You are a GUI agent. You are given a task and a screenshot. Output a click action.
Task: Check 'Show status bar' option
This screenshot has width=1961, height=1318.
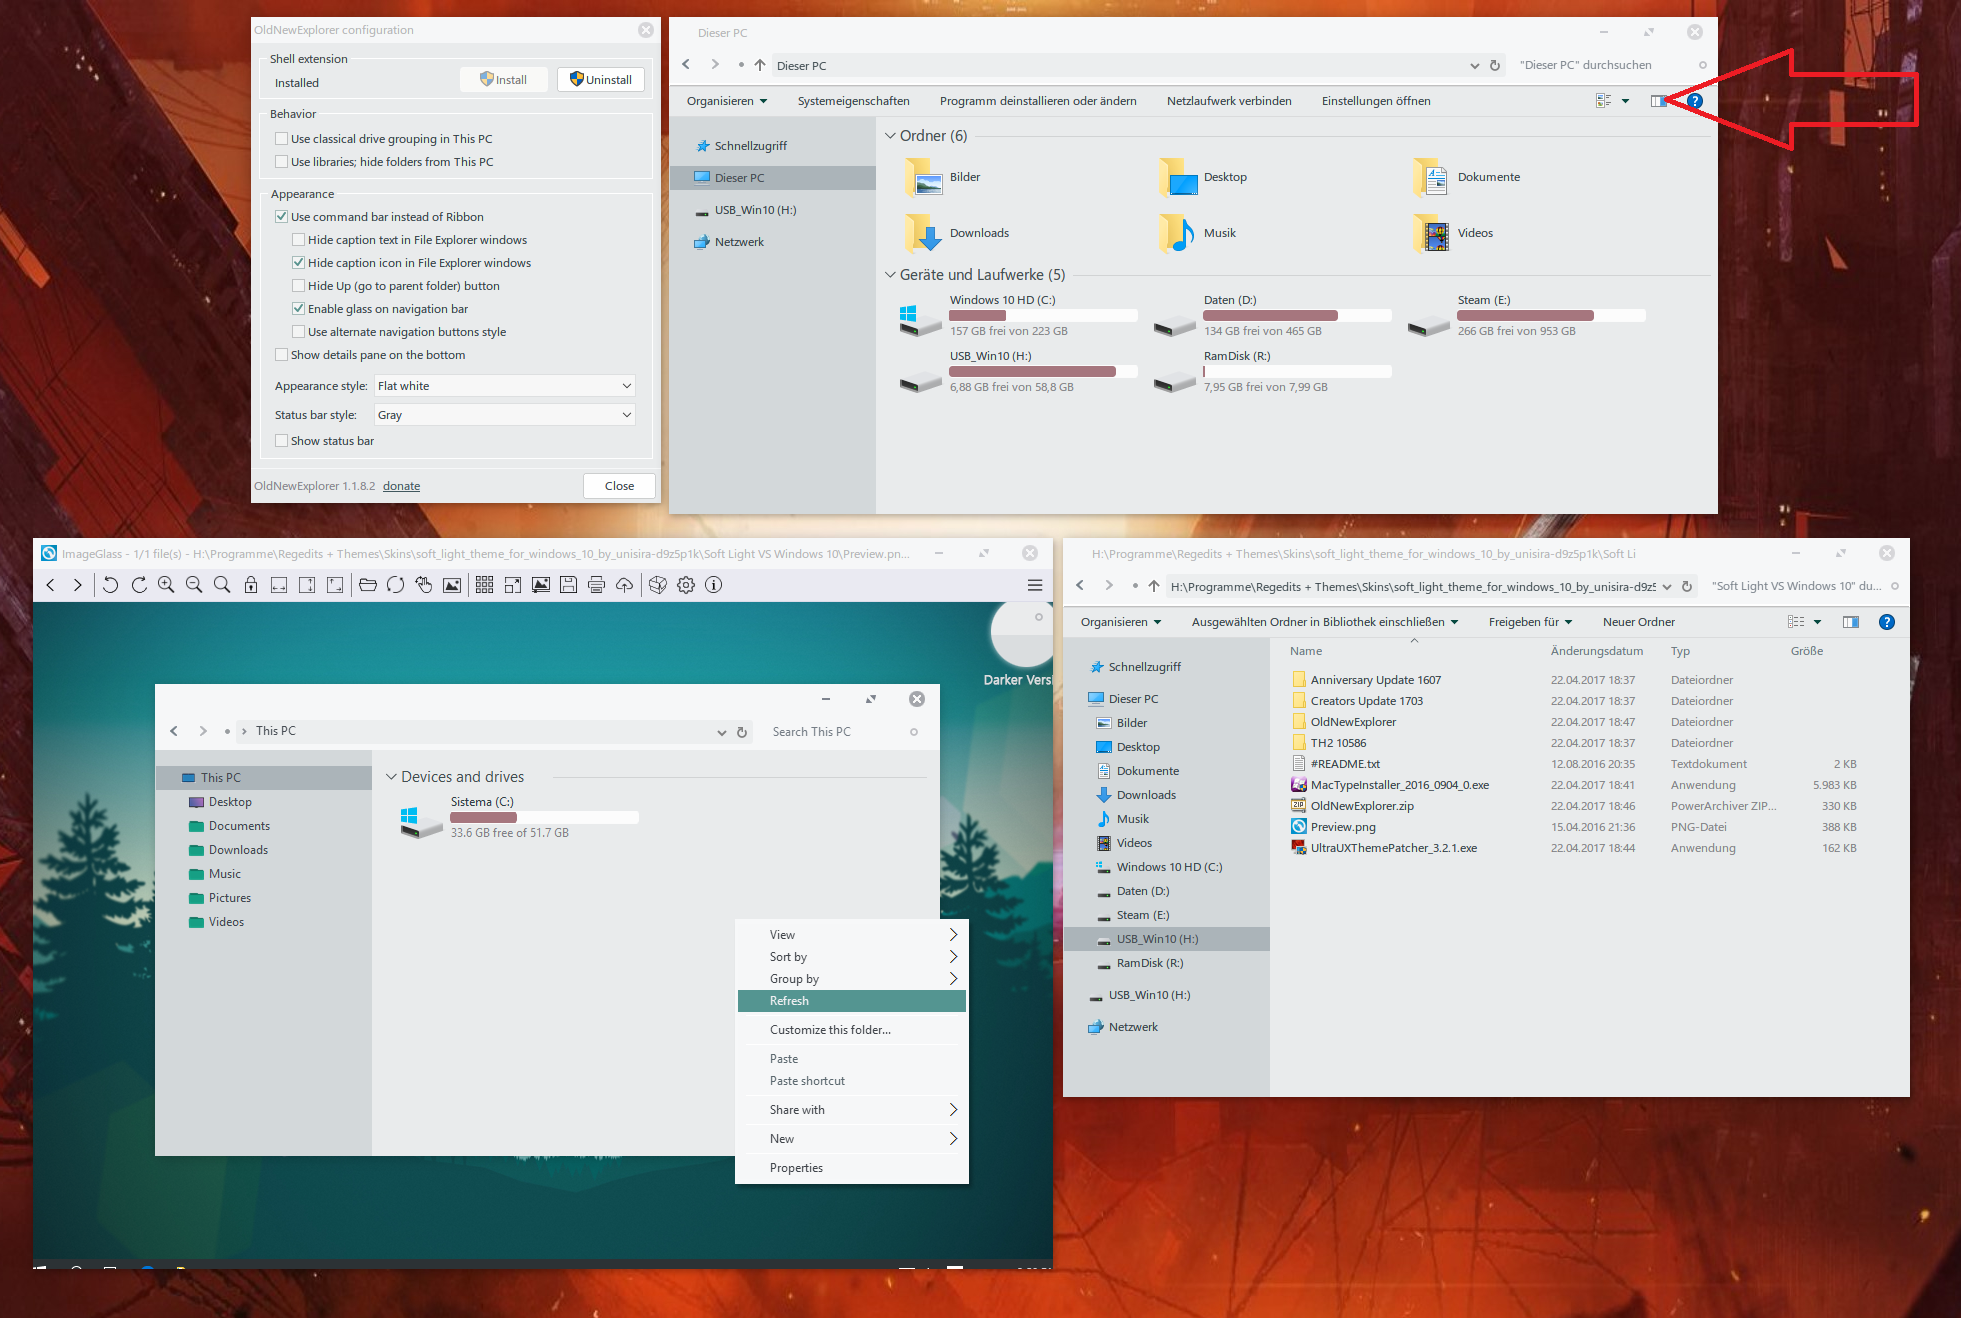click(x=282, y=441)
